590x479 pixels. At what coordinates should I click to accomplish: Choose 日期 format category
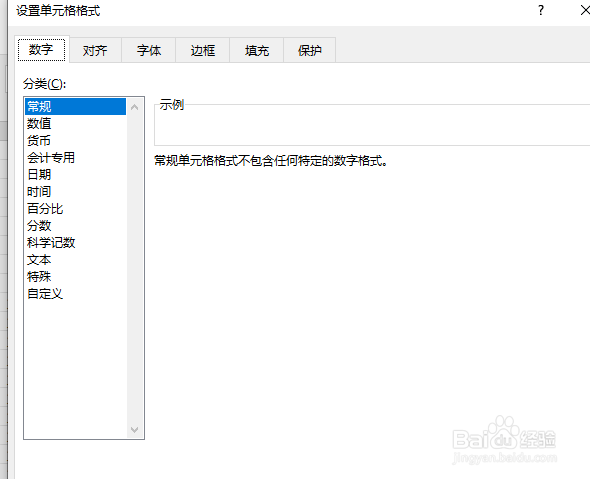tap(75, 175)
